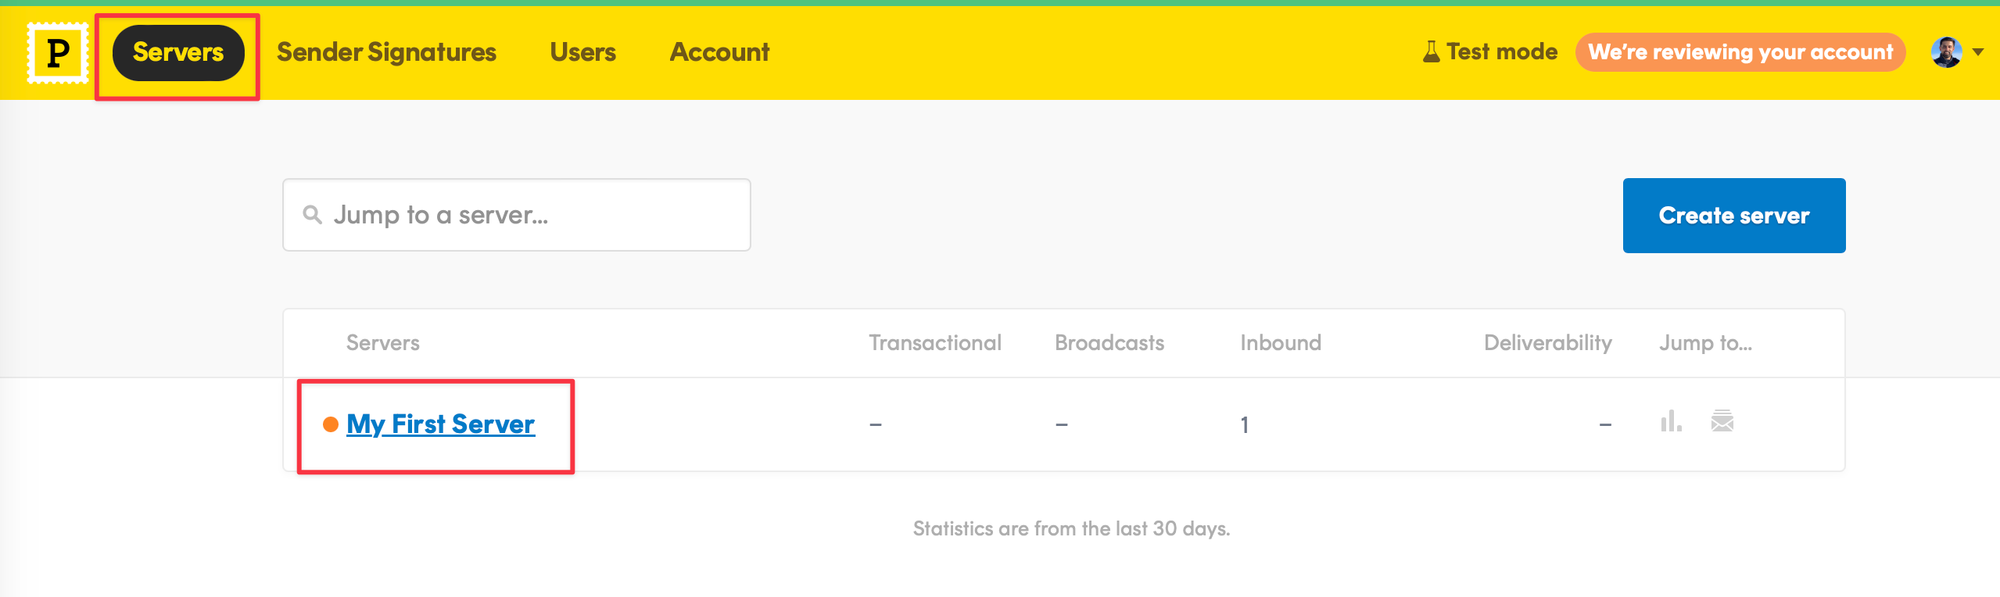
Task: Click the flask Test mode icon
Action: click(x=1431, y=52)
